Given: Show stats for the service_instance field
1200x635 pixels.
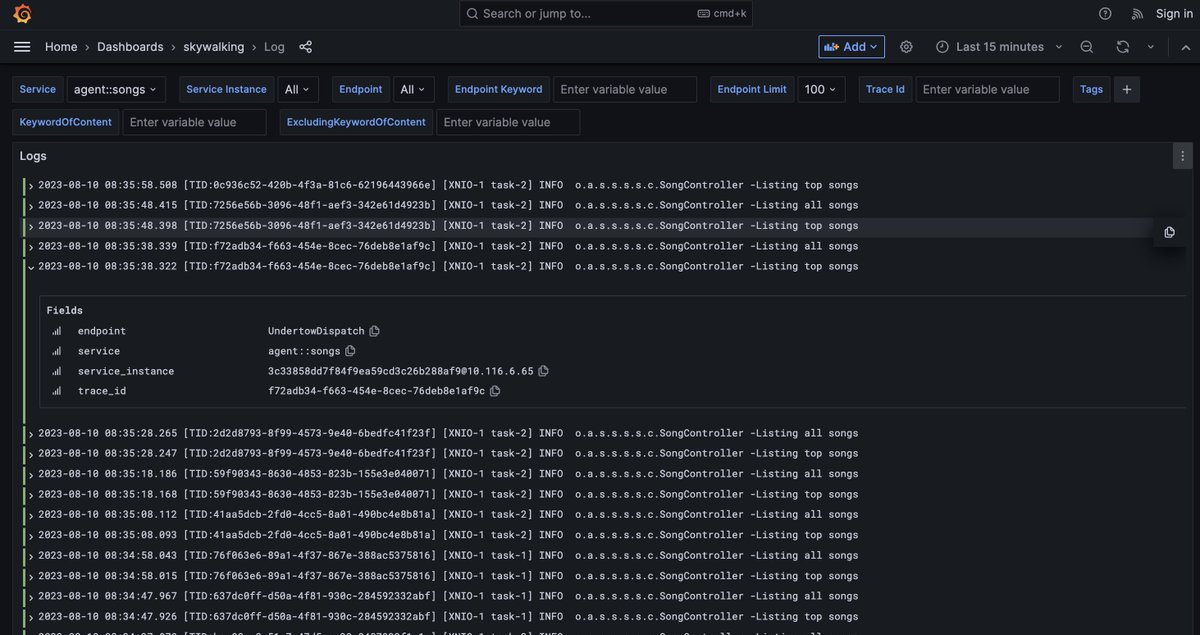Looking at the screenshot, I should 57,371.
